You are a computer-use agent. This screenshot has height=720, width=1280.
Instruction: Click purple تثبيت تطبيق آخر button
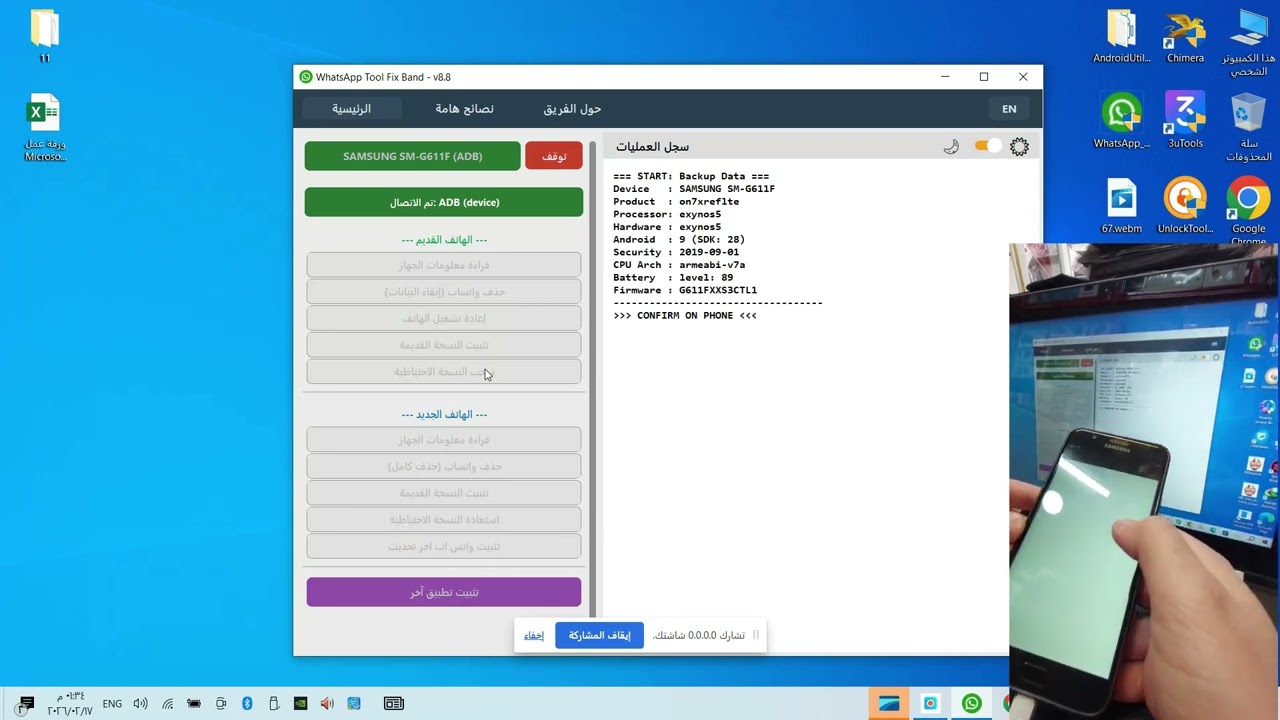pyautogui.click(x=444, y=592)
